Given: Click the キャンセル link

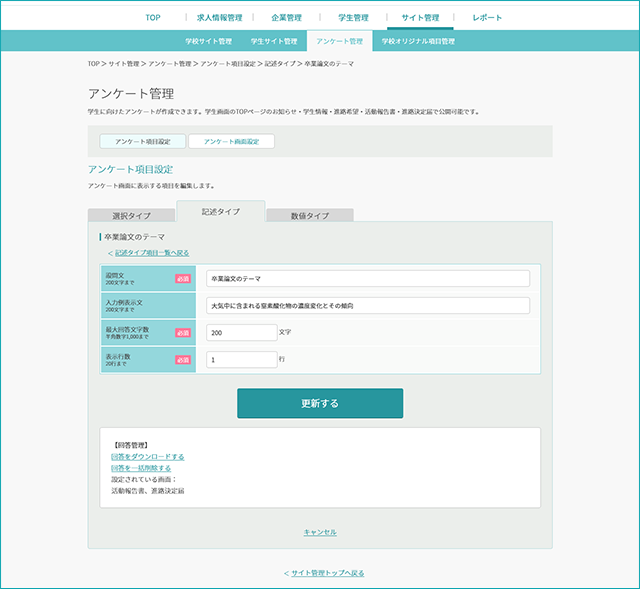Looking at the screenshot, I should tap(320, 532).
